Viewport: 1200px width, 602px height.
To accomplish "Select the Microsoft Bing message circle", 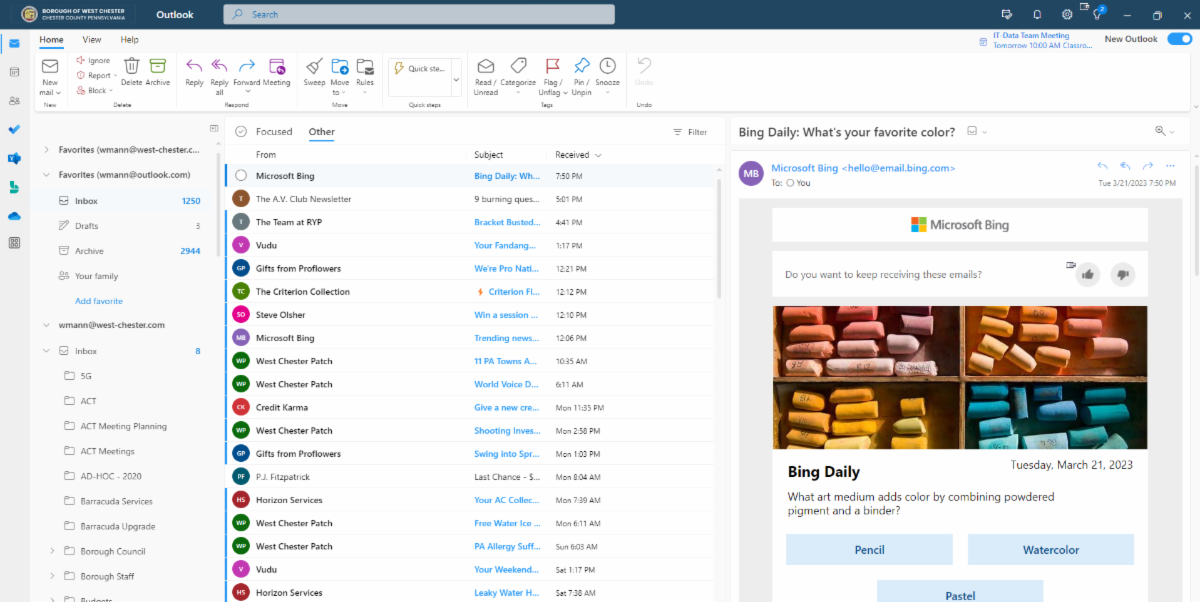I will (x=241, y=176).
